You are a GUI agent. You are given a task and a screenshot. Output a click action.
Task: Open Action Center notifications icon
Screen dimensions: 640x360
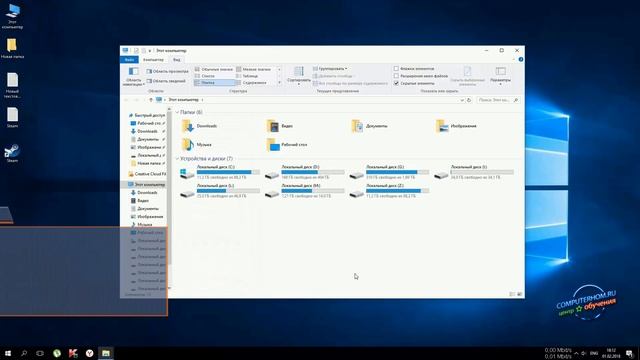pyautogui.click(x=629, y=353)
